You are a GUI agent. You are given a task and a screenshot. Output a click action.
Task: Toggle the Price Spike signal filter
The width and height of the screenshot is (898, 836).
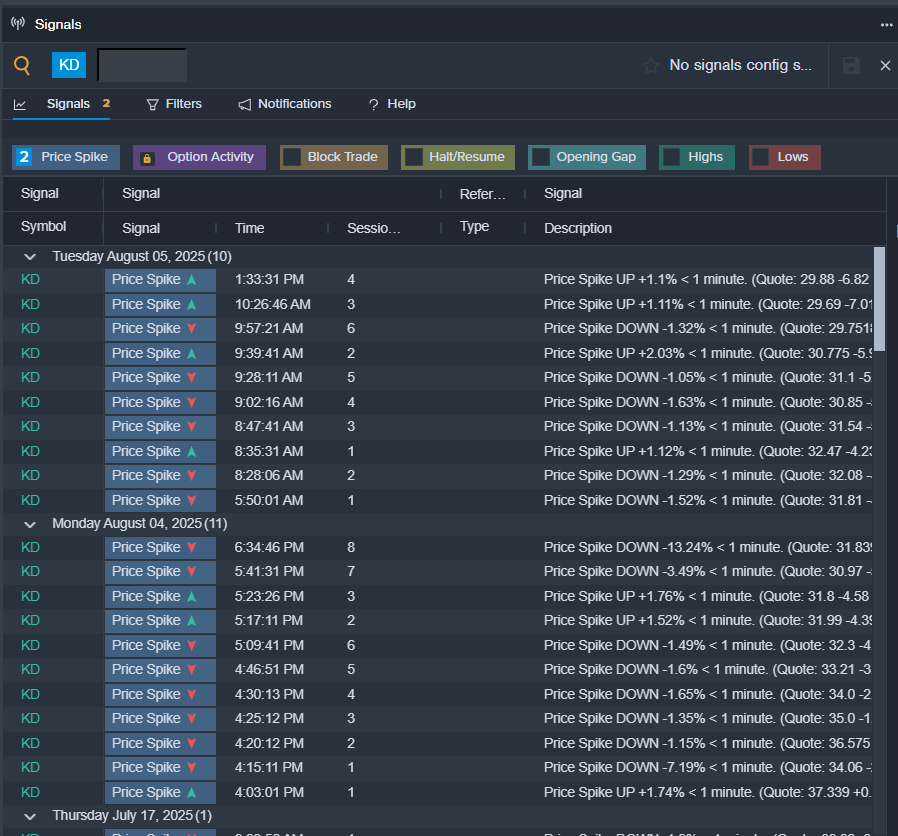66,157
